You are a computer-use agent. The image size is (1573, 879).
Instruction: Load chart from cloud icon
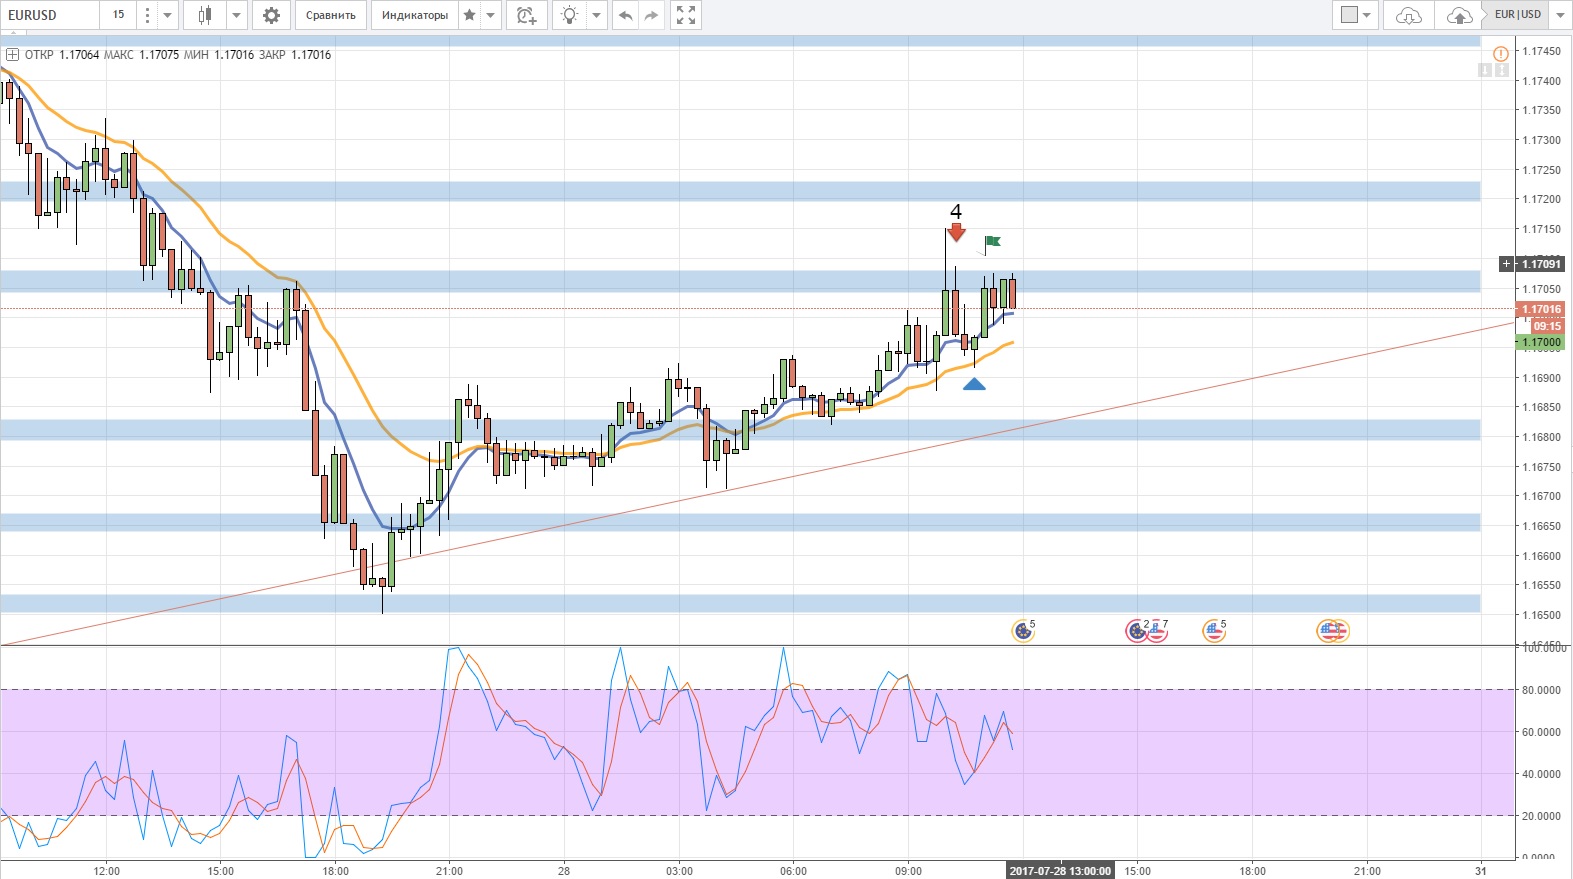[x=1409, y=15]
